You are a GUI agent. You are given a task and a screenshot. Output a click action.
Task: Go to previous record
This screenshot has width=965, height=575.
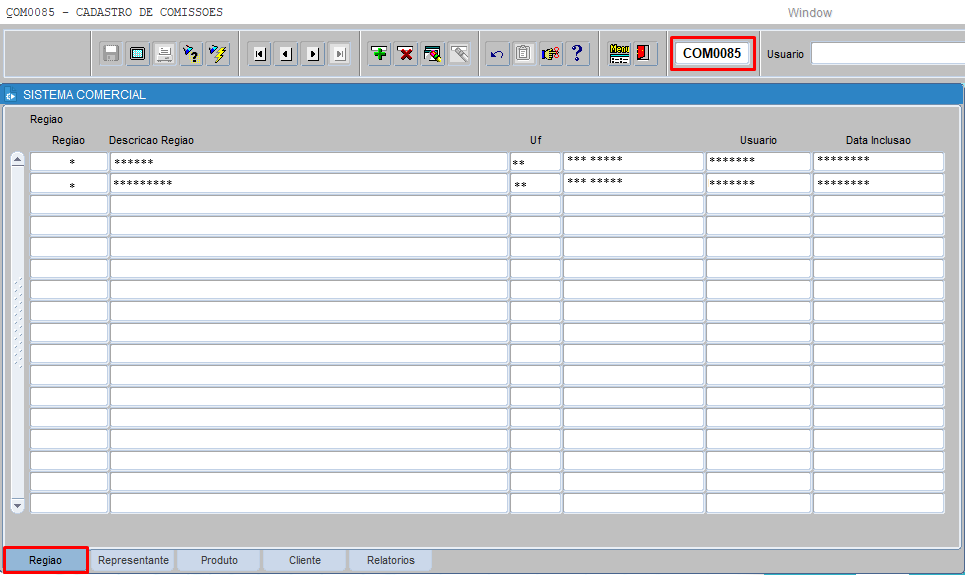pos(286,54)
